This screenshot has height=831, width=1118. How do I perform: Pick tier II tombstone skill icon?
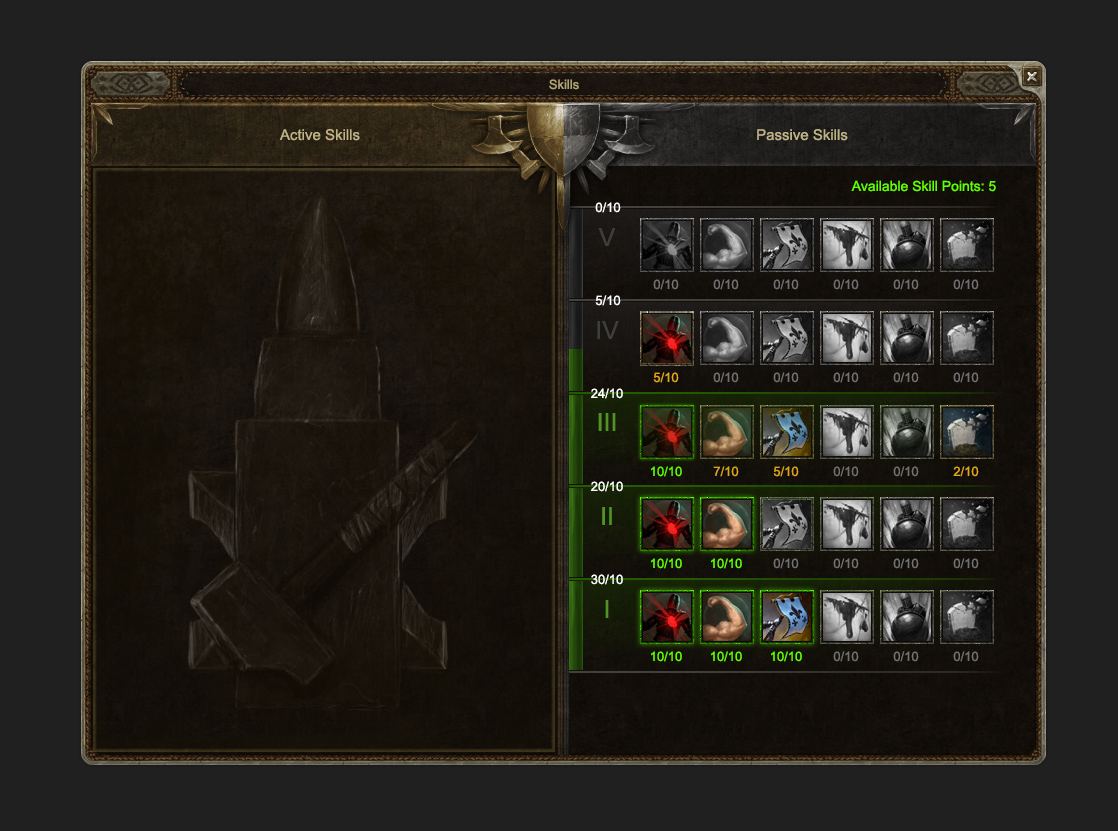coord(966,524)
